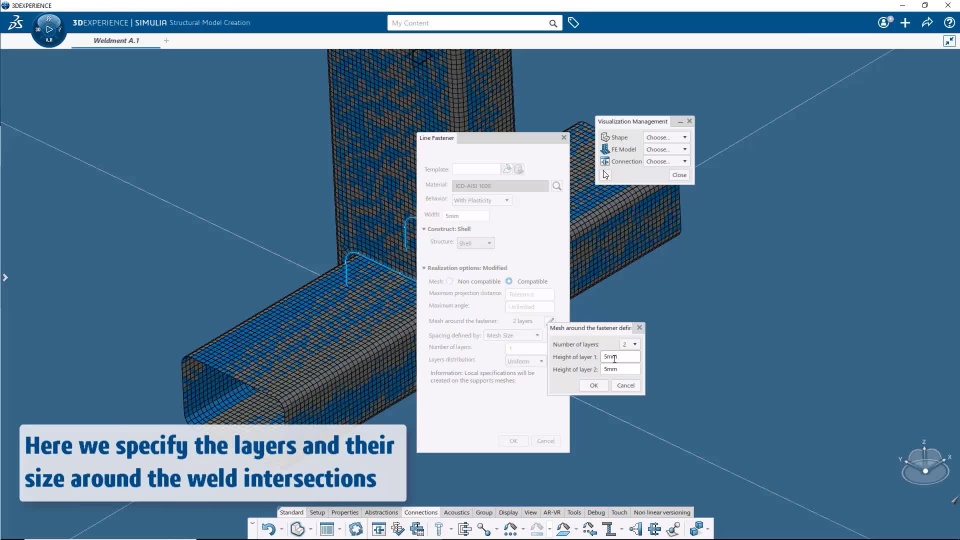The image size is (960, 540).
Task: Expand the left side panel arrow
Action: [x=5, y=277]
